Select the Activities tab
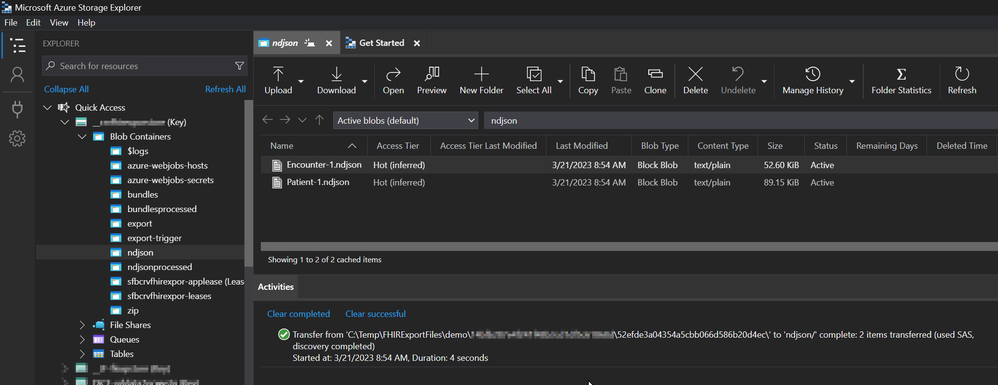 click(x=276, y=287)
